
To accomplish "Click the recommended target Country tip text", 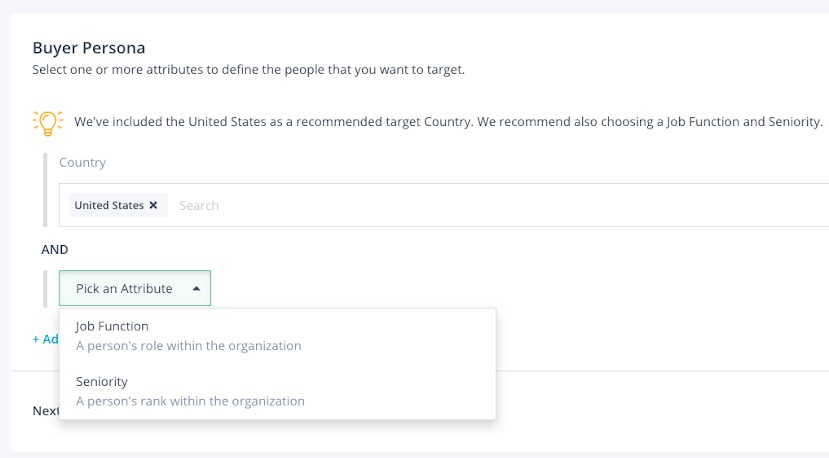I will click(448, 122).
